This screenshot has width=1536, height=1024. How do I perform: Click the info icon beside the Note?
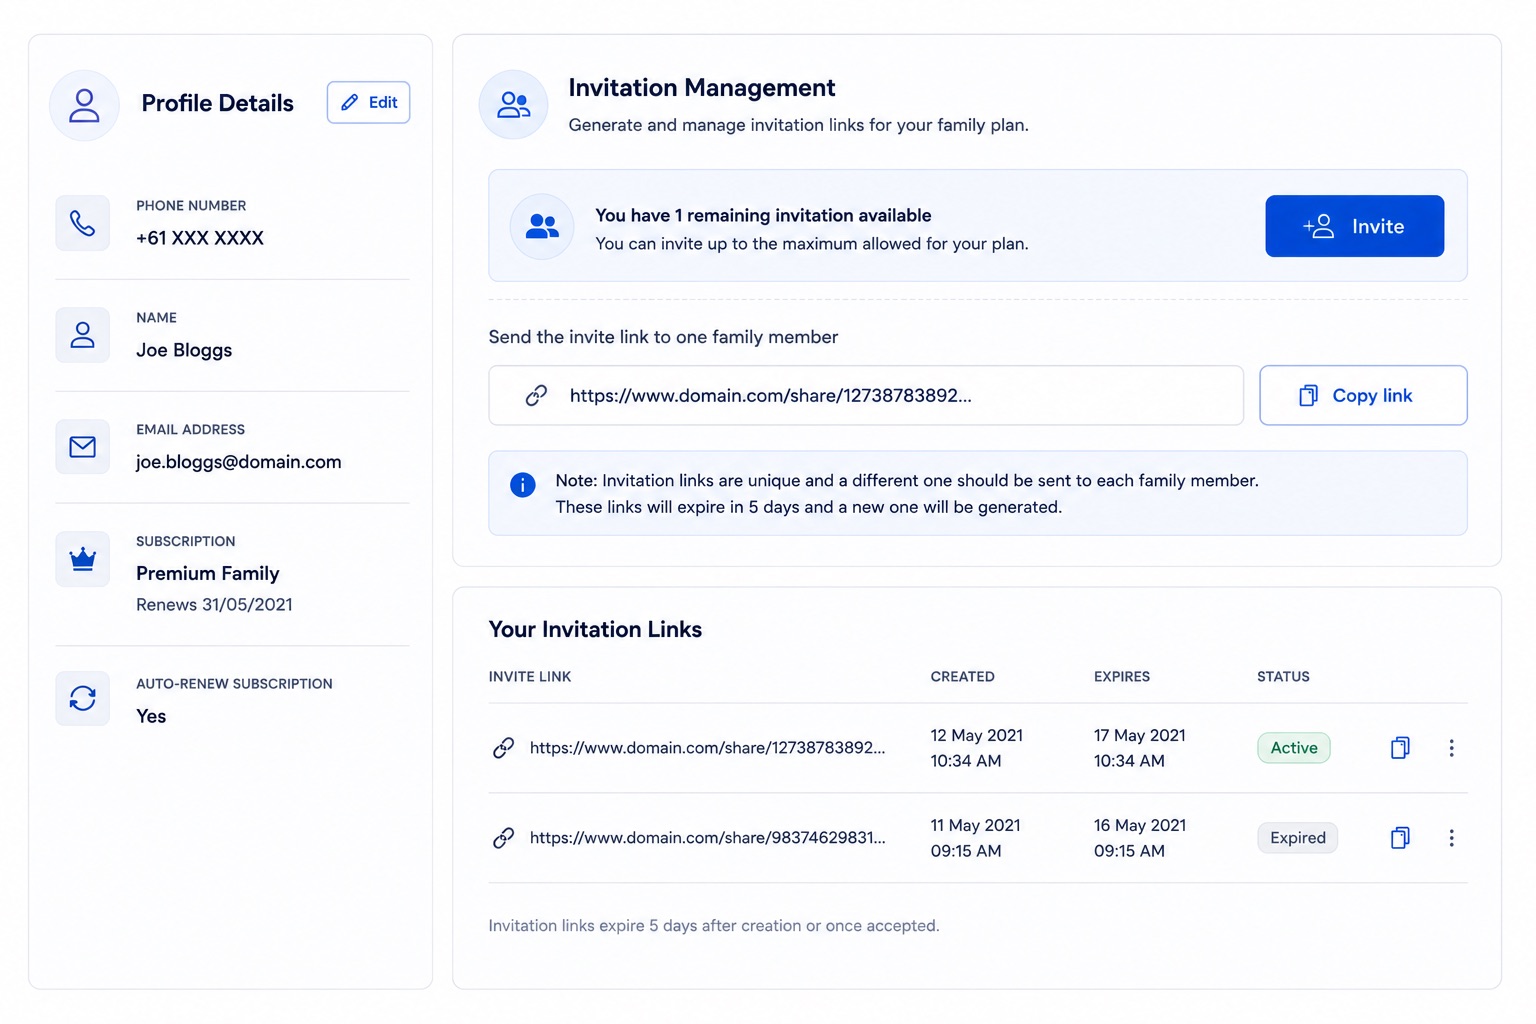(x=523, y=485)
